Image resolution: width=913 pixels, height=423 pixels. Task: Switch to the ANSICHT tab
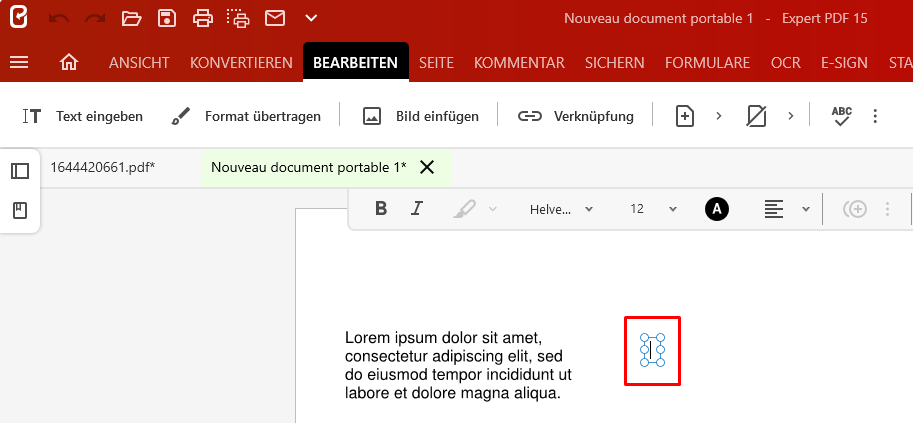tap(139, 63)
